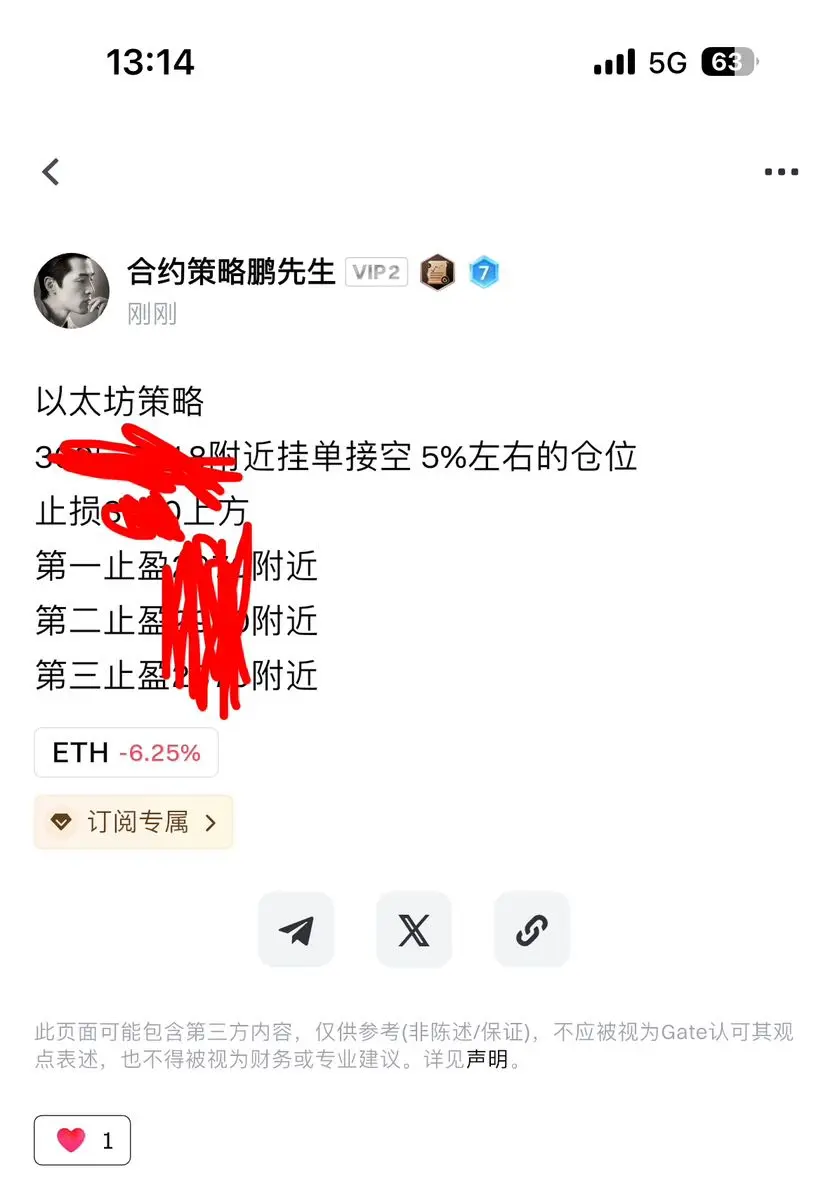
Task: Copy the post link icon
Action: (532, 930)
